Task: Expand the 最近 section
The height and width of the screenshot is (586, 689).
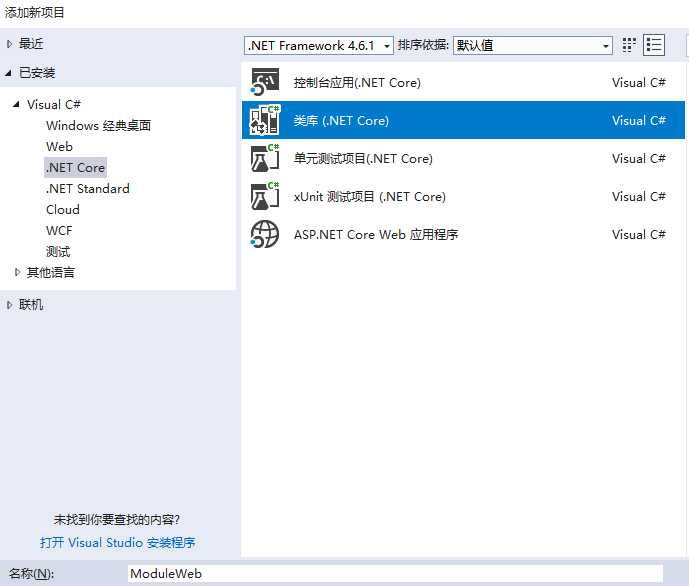Action: point(9,43)
